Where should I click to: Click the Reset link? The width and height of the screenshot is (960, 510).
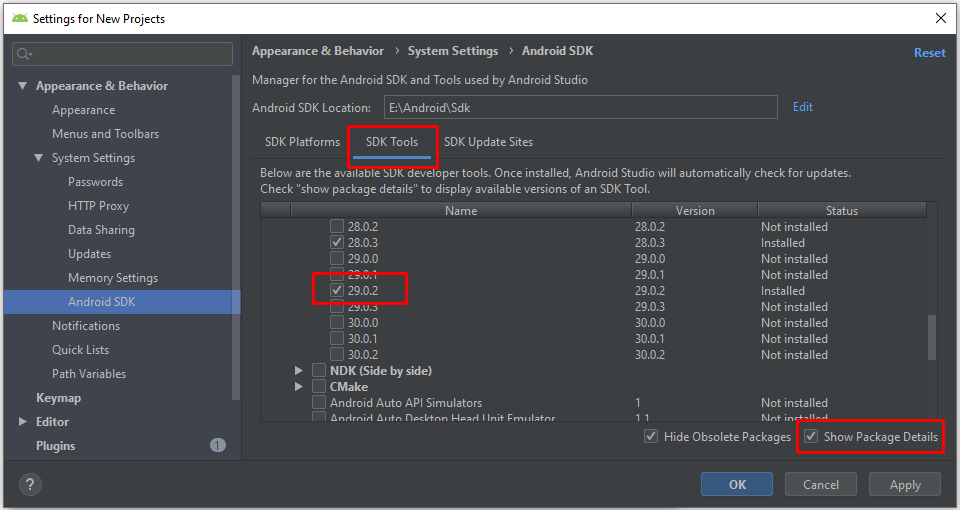pyautogui.click(x=929, y=53)
